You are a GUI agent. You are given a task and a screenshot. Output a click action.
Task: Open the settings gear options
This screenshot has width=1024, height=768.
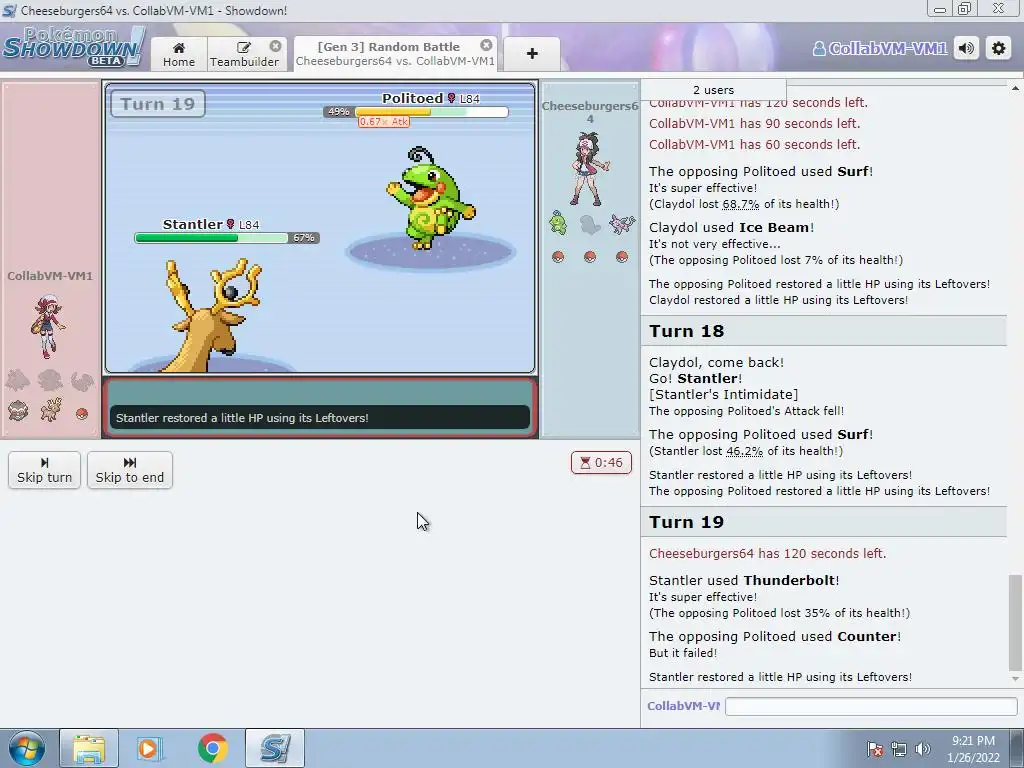point(999,48)
